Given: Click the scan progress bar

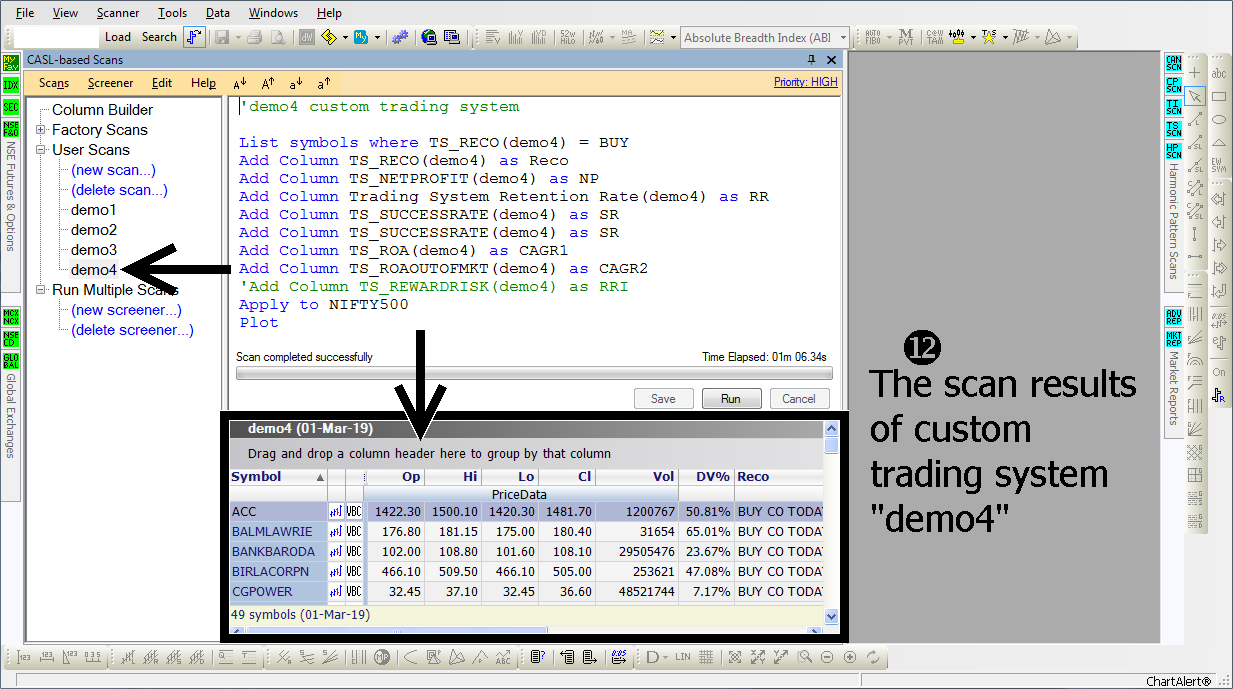Looking at the screenshot, I should [533, 373].
